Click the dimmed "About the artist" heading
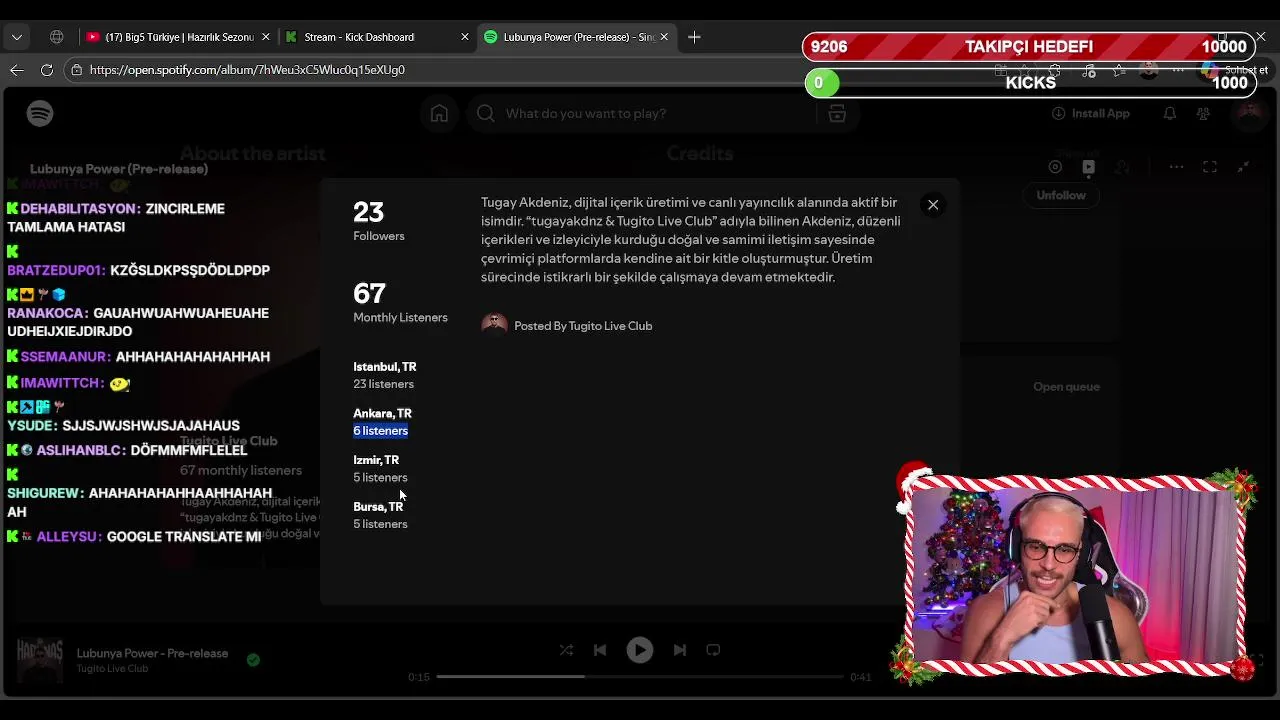Image resolution: width=1280 pixels, height=720 pixels. [253, 154]
